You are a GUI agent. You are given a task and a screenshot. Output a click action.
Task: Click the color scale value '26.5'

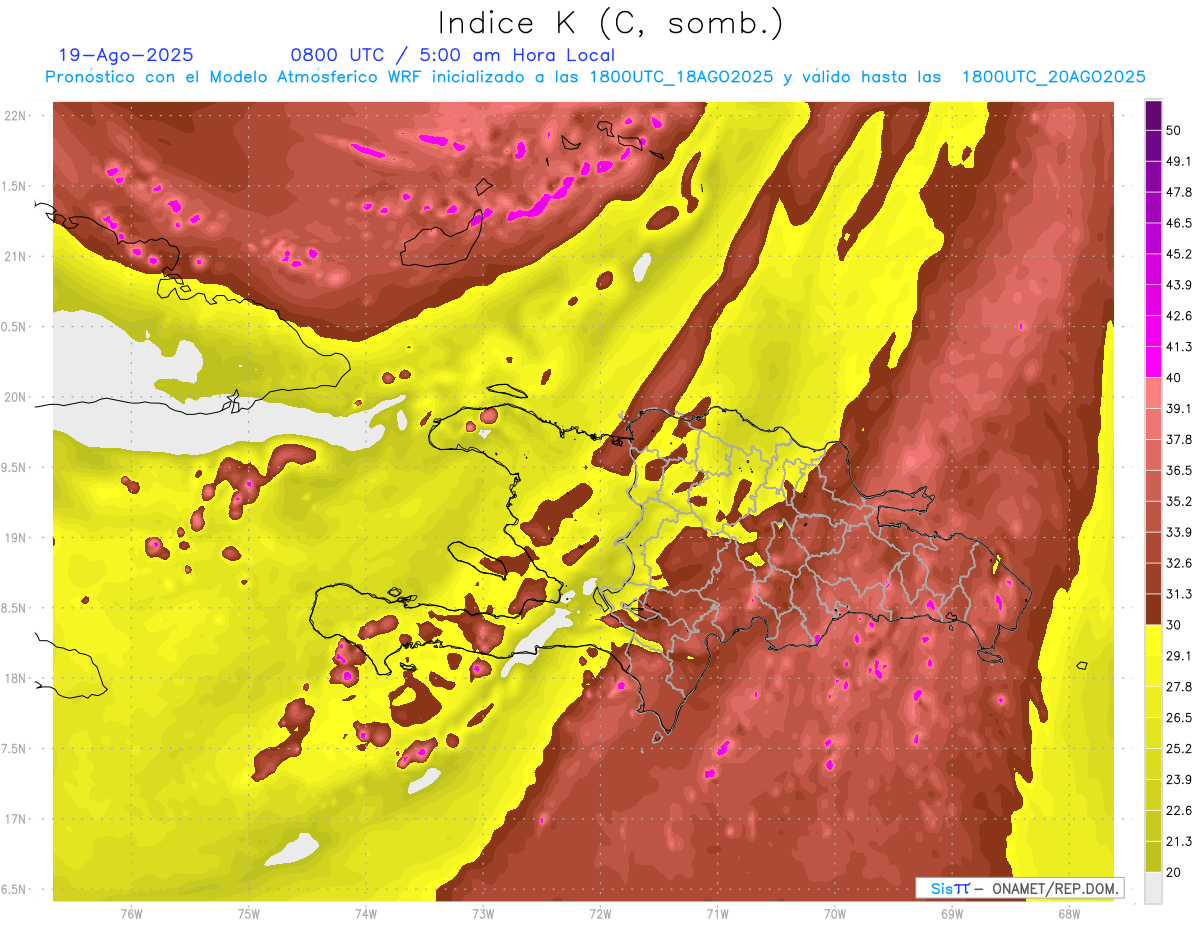[1179, 719]
